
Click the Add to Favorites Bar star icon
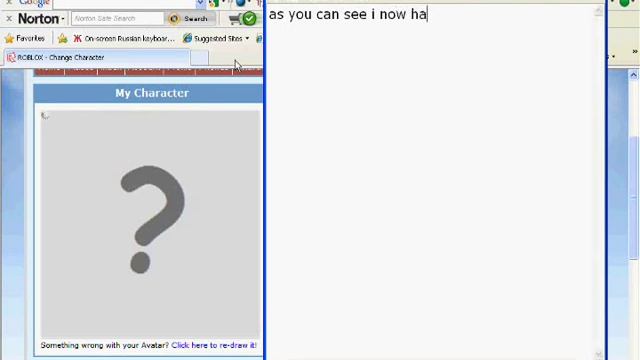pos(62,38)
